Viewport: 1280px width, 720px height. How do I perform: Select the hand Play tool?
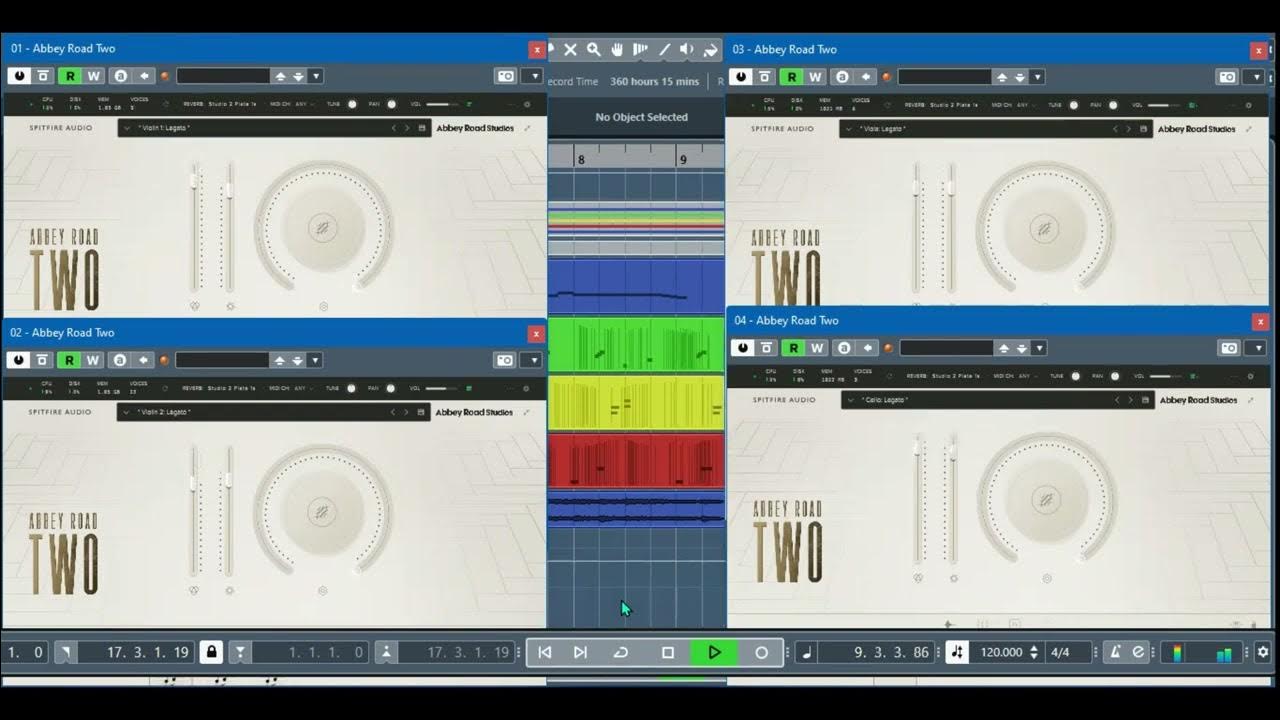pos(617,49)
